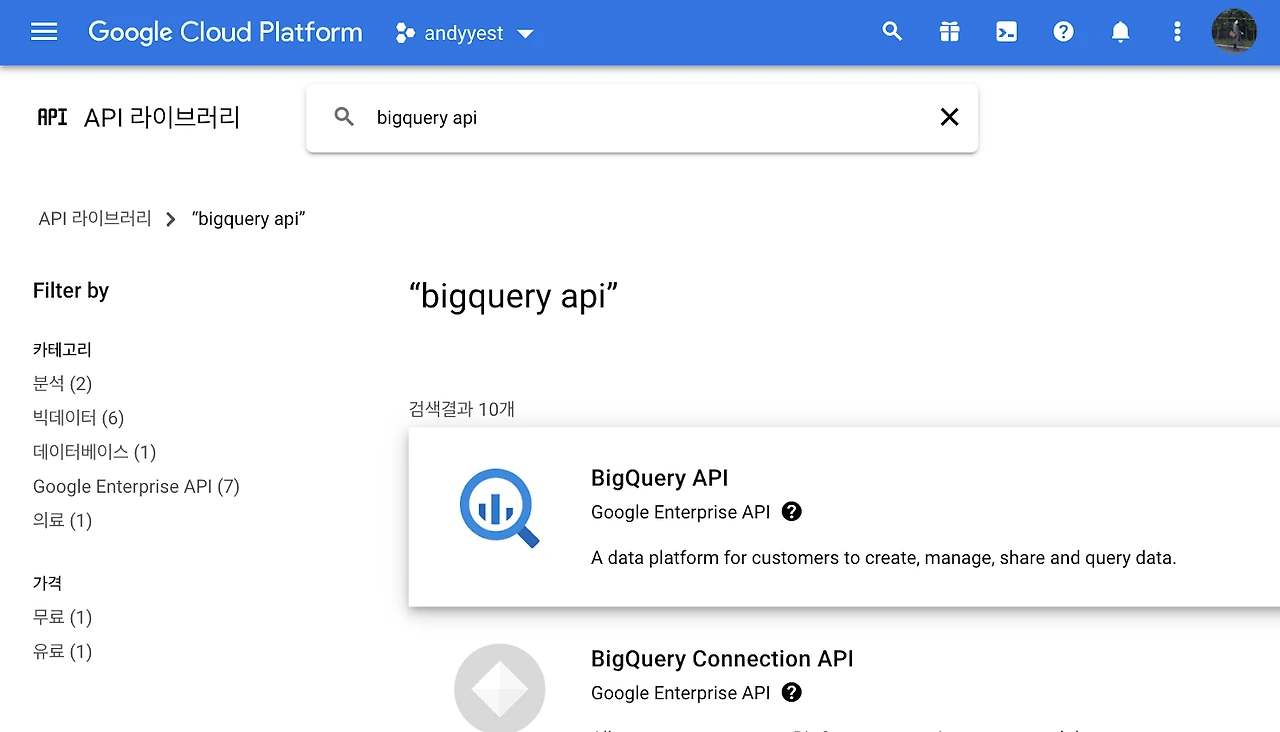Click Google Enterprise API label under BigQuery API
The height and width of the screenshot is (732, 1280).
tap(681, 512)
